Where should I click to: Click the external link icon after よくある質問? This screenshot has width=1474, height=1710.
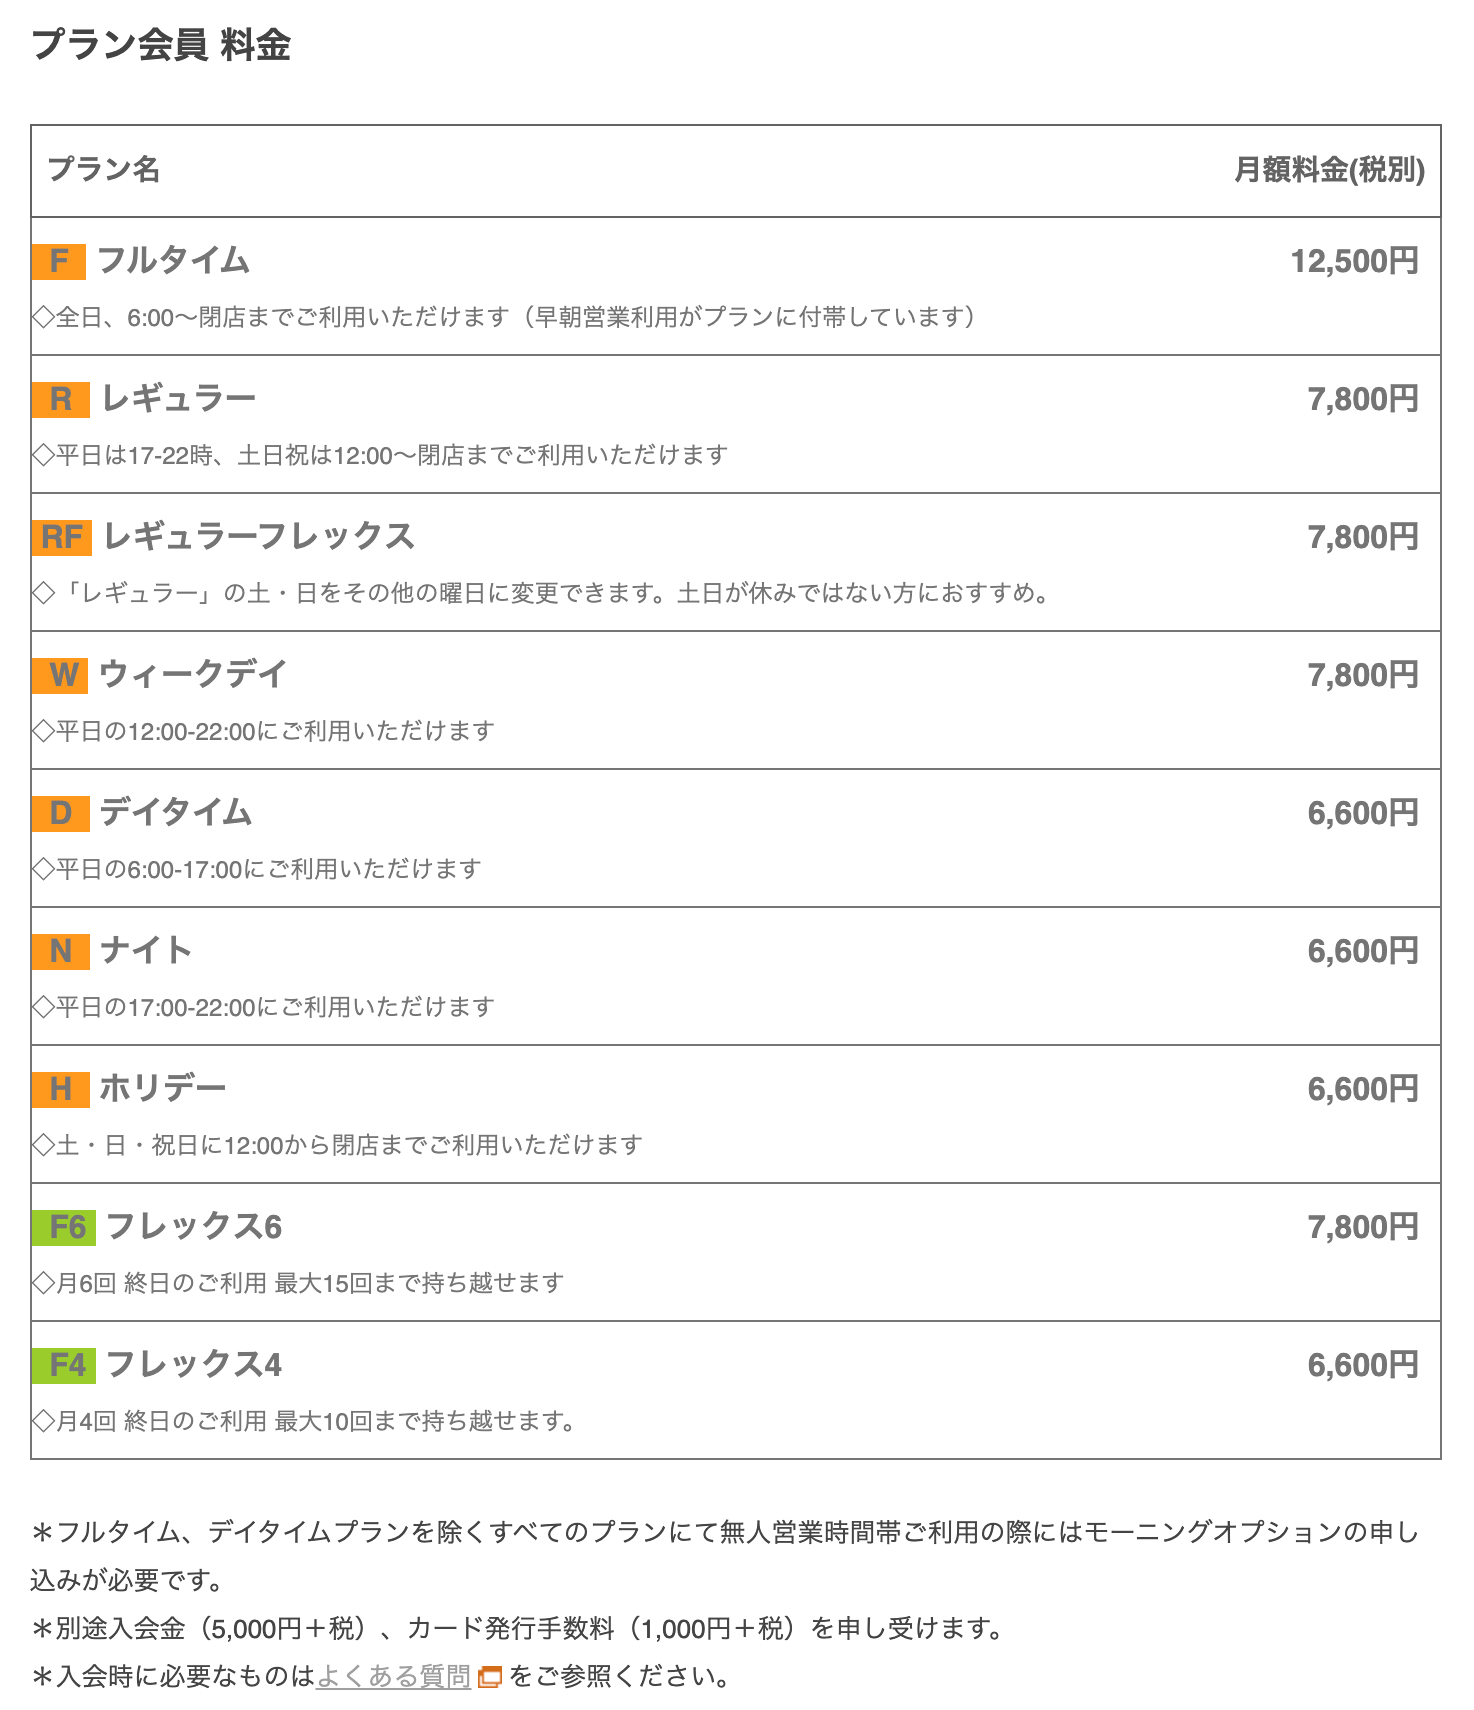tap(489, 1677)
